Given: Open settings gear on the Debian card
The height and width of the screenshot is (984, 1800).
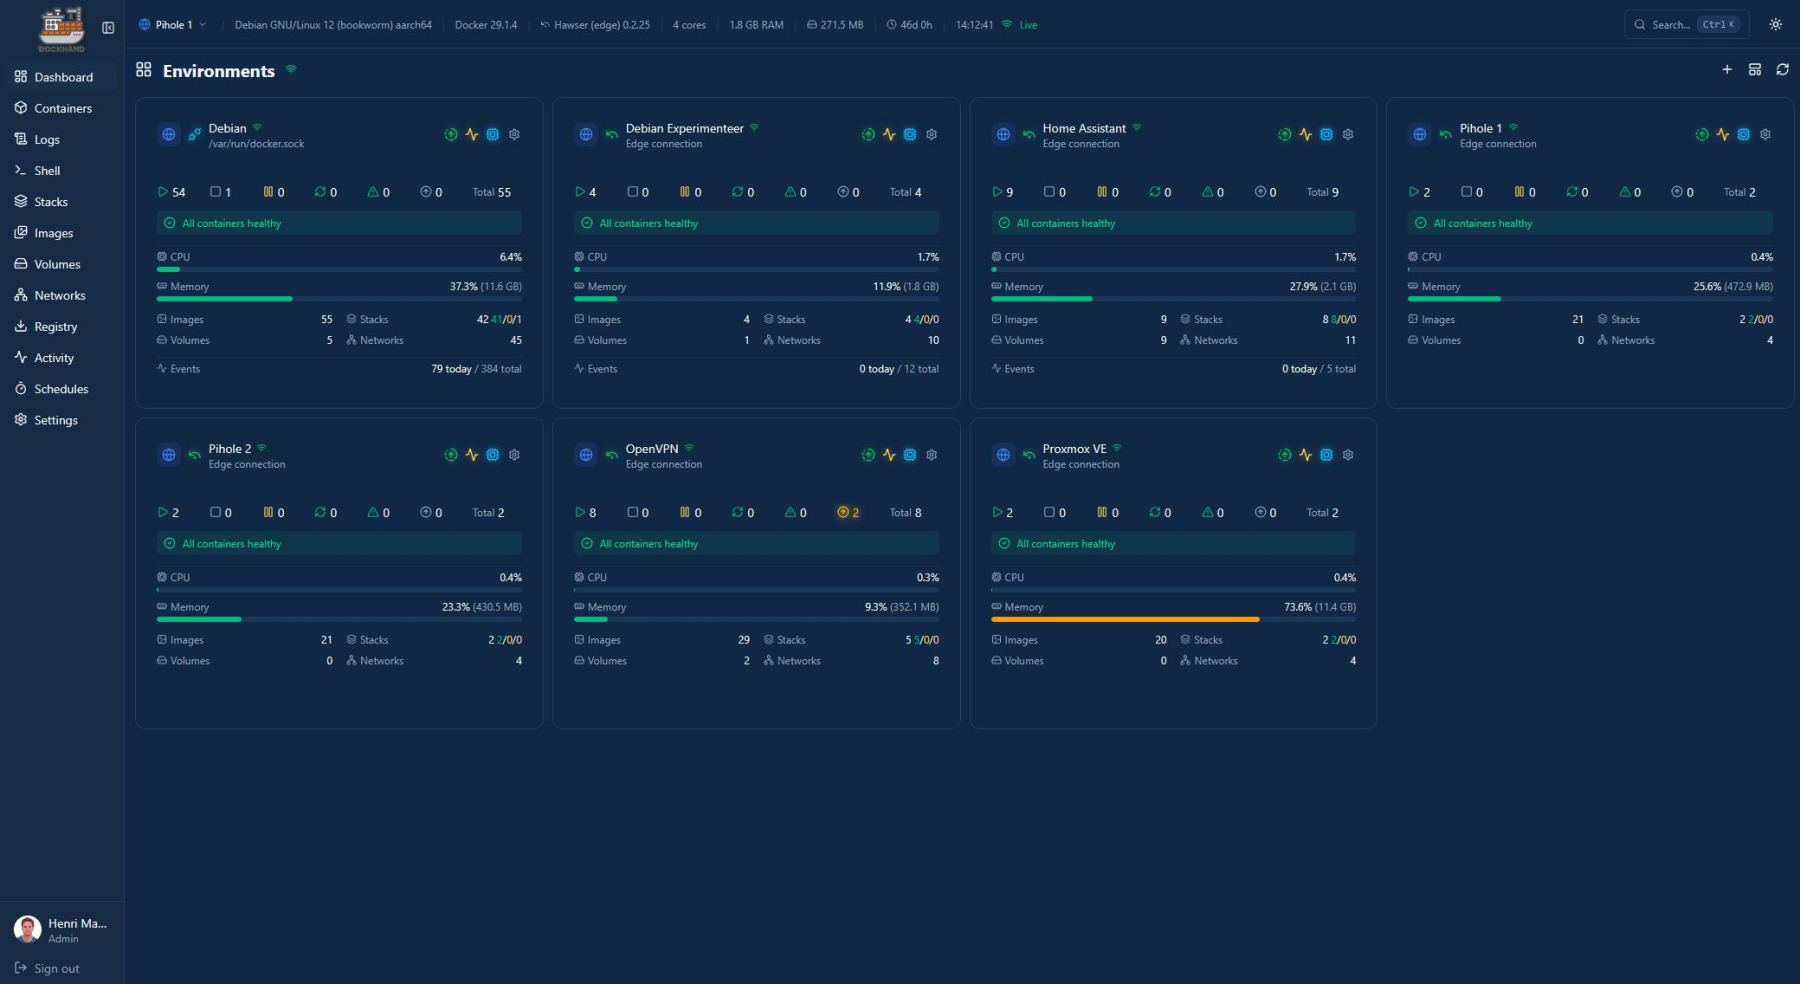Looking at the screenshot, I should point(514,135).
